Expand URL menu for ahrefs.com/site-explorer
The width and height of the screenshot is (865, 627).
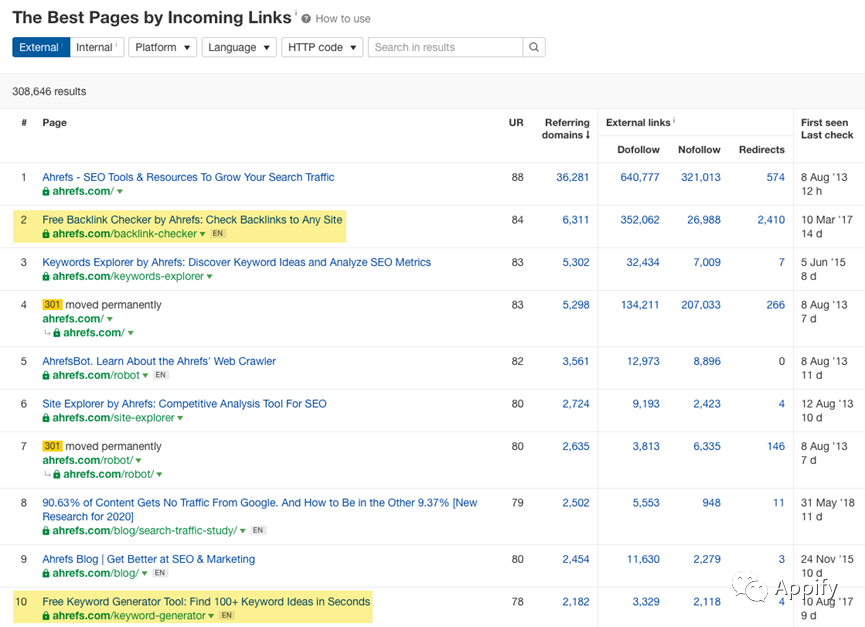180,419
